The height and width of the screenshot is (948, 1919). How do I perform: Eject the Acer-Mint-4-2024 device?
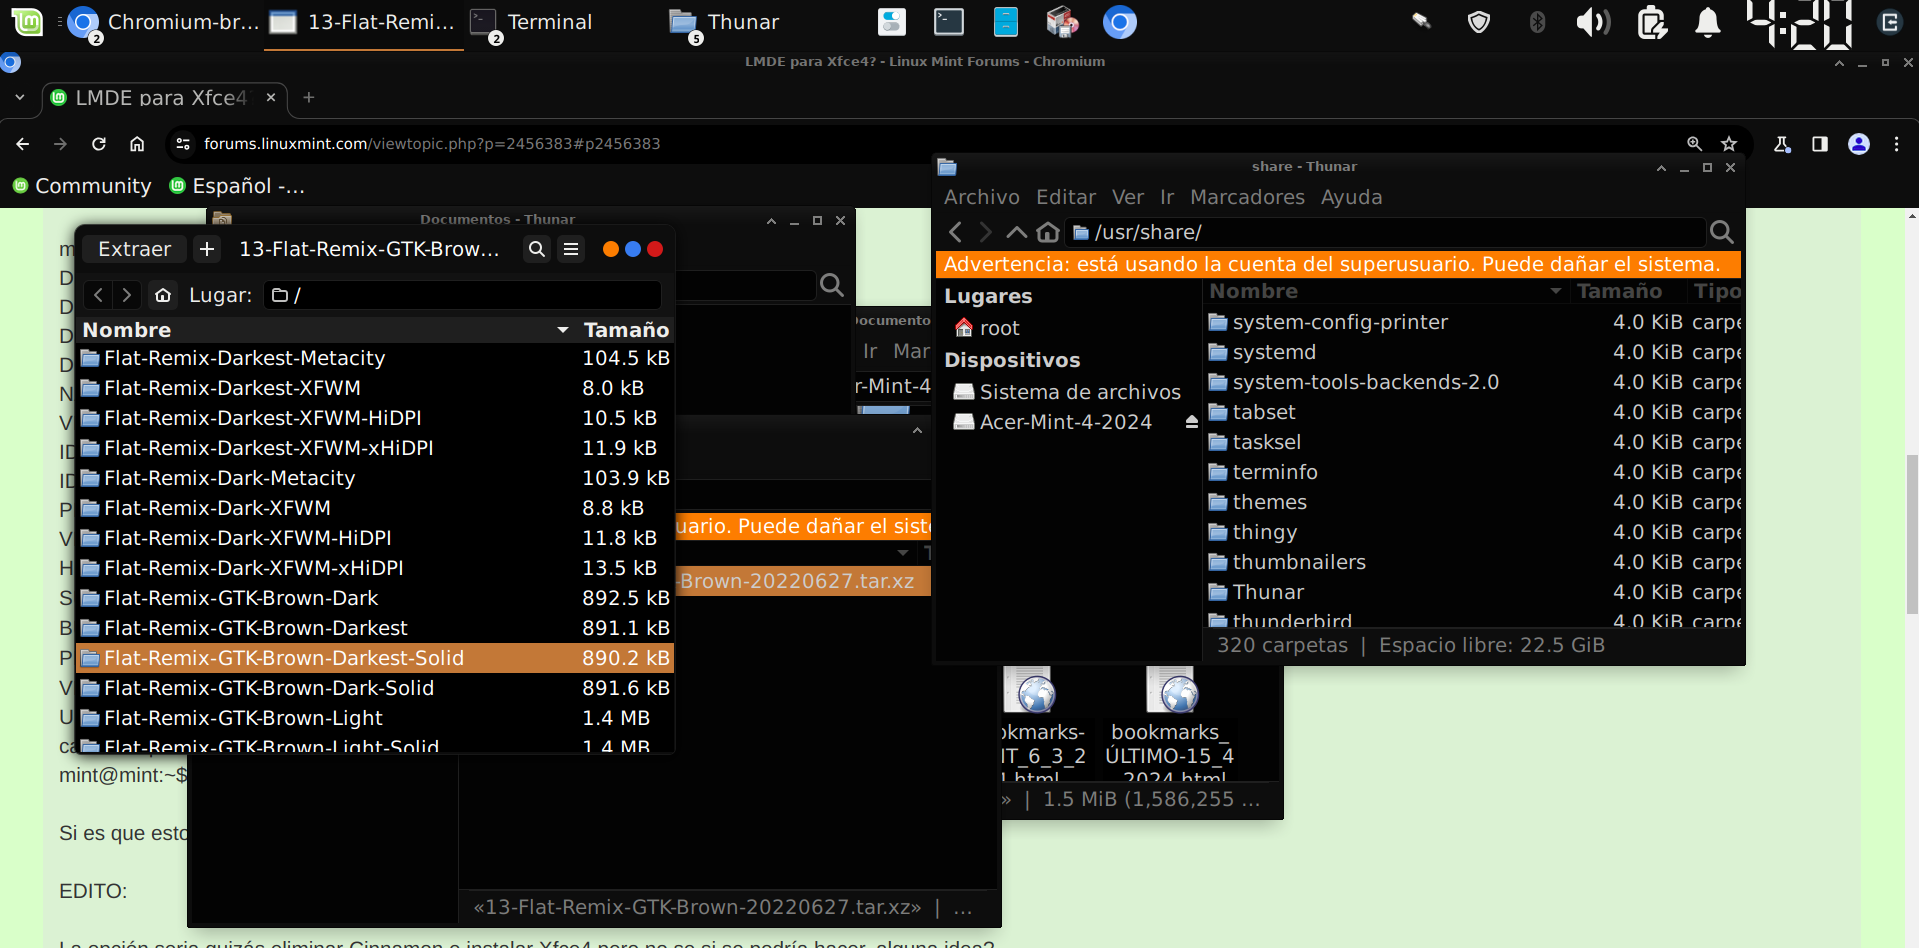pyautogui.click(x=1191, y=422)
